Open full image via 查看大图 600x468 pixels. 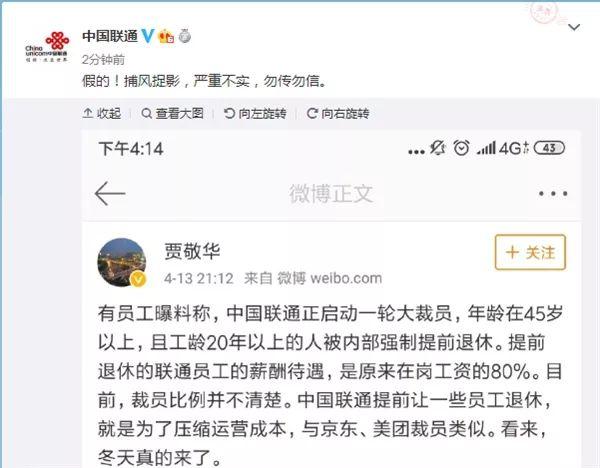[172, 113]
